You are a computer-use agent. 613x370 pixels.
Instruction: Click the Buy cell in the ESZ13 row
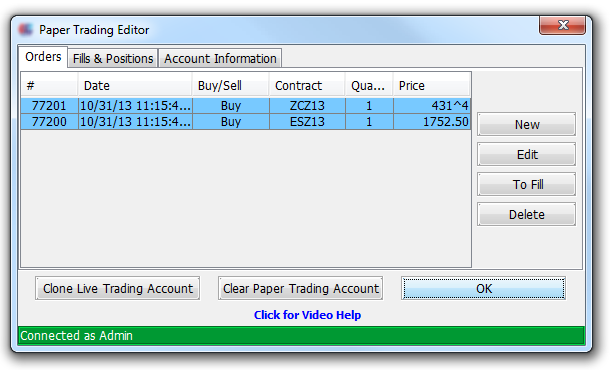pyautogui.click(x=231, y=122)
